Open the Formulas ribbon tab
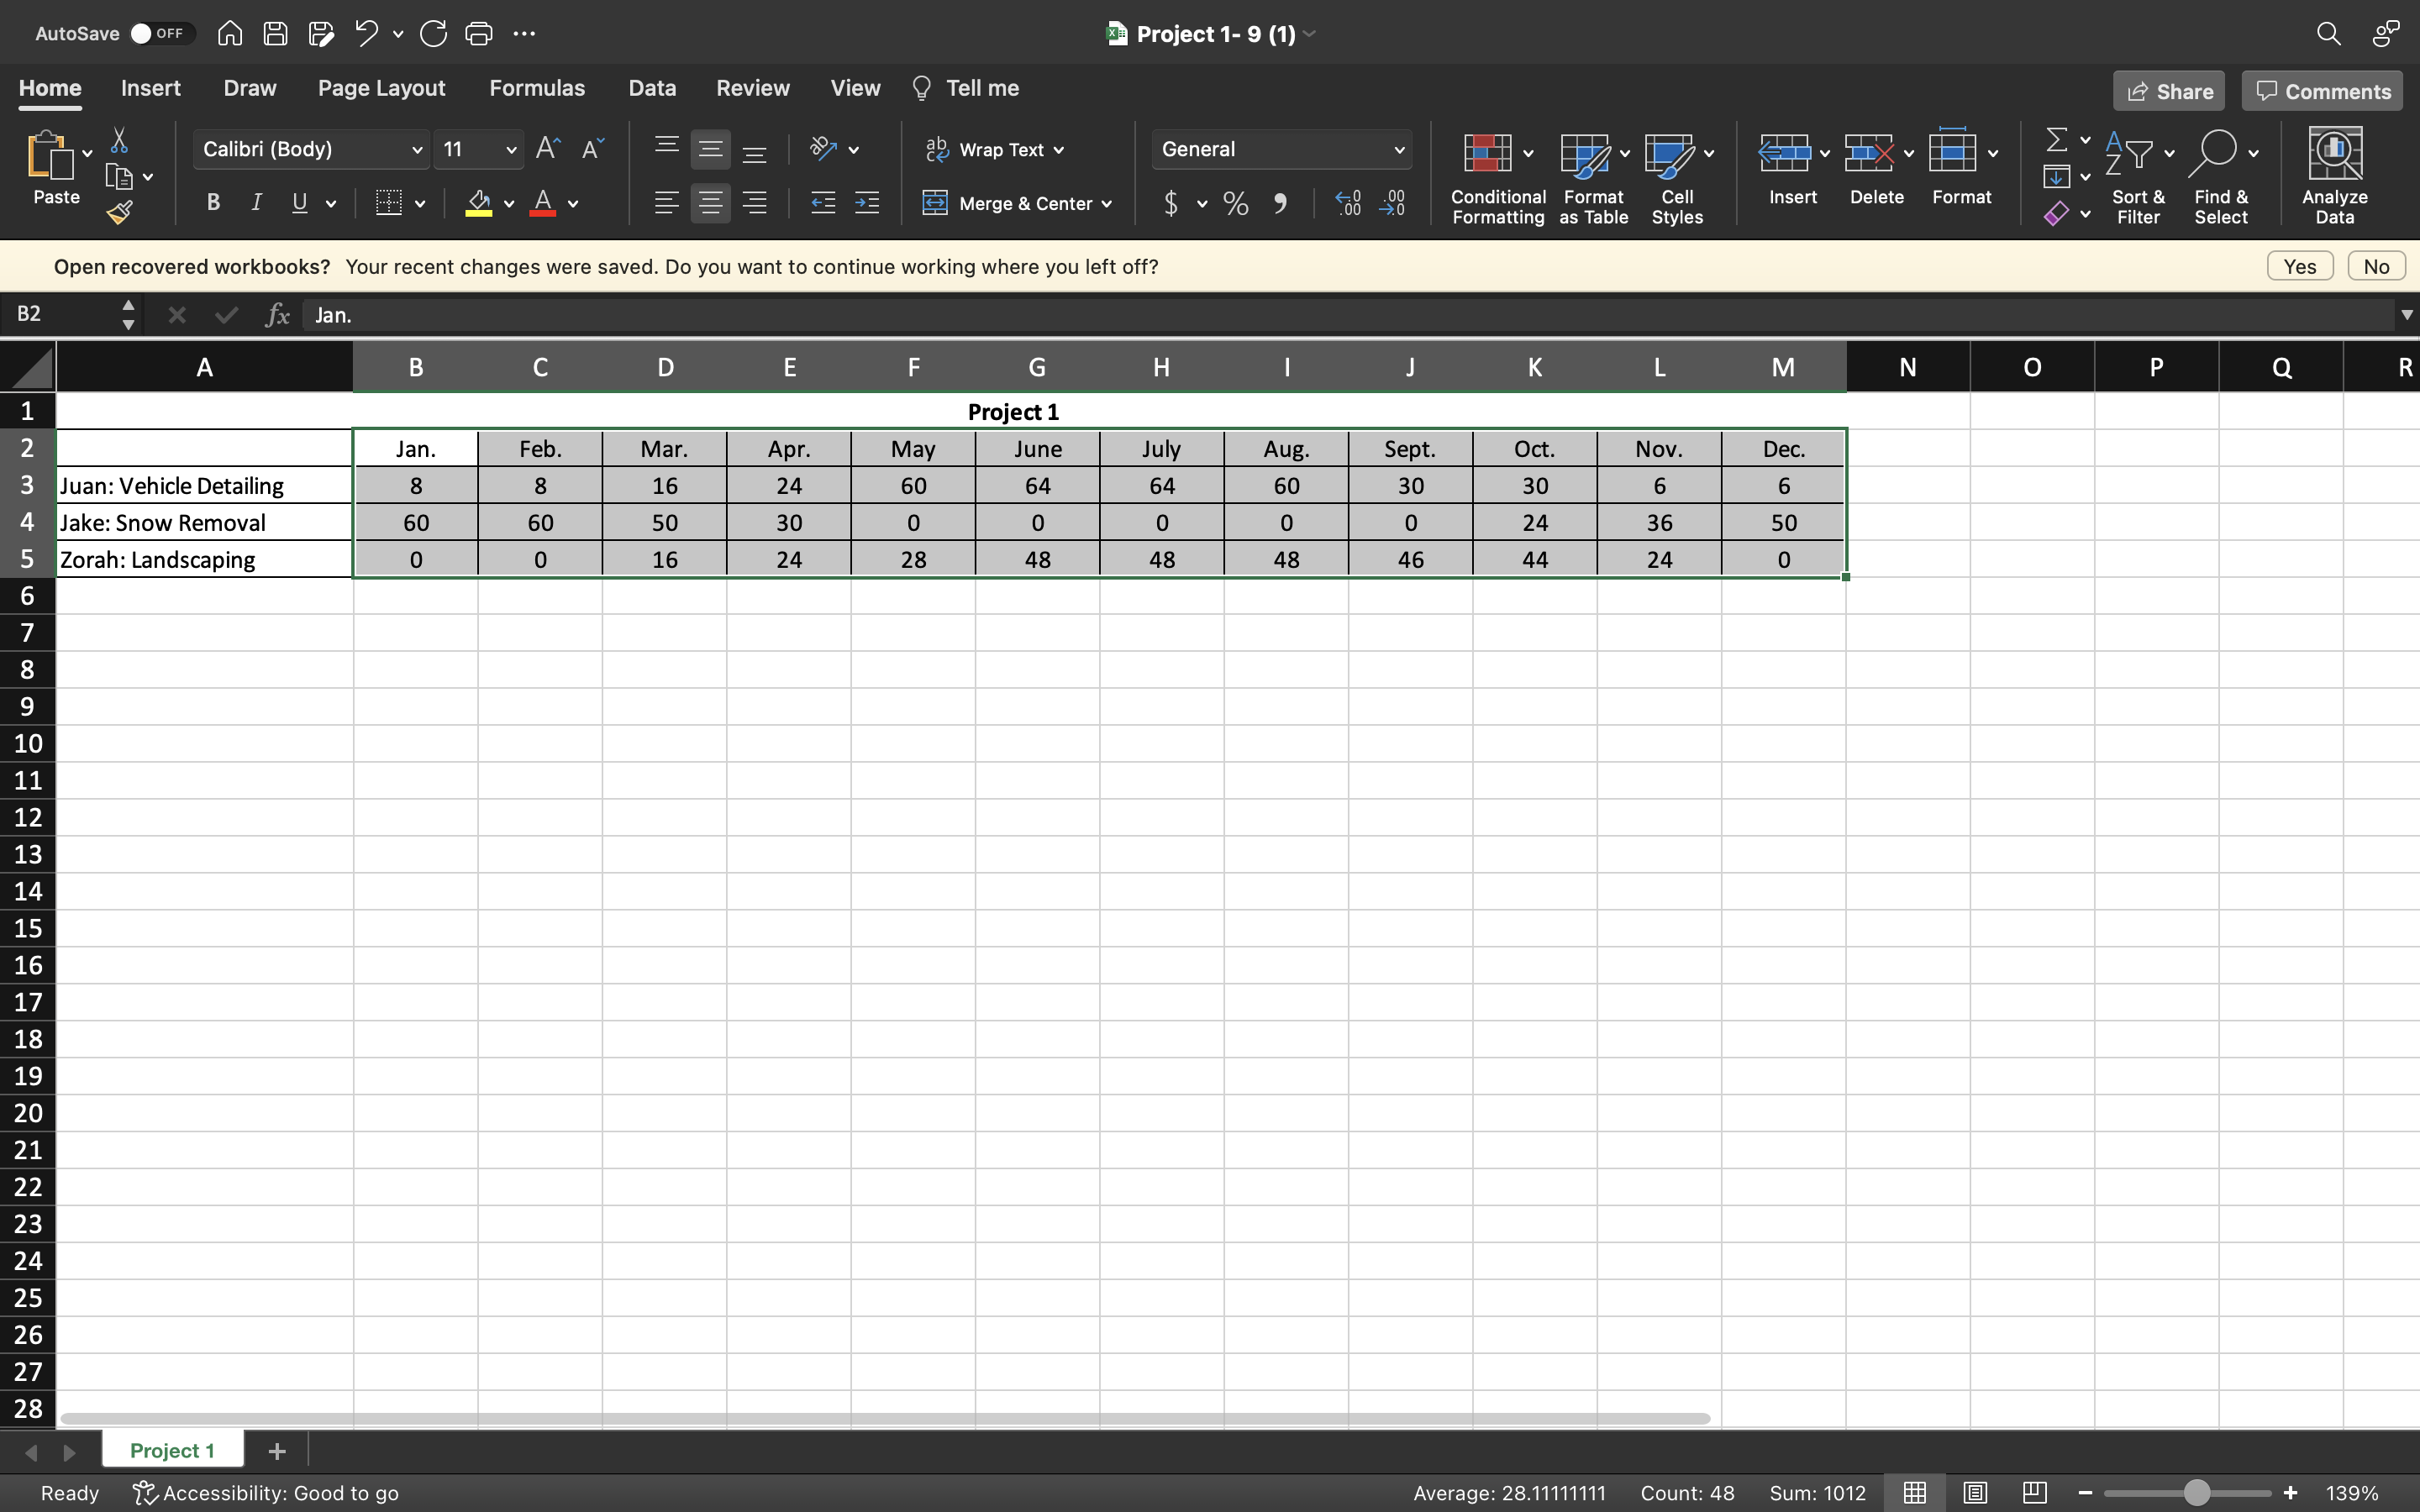Screen dimensions: 2420x1512 [x=536, y=88]
